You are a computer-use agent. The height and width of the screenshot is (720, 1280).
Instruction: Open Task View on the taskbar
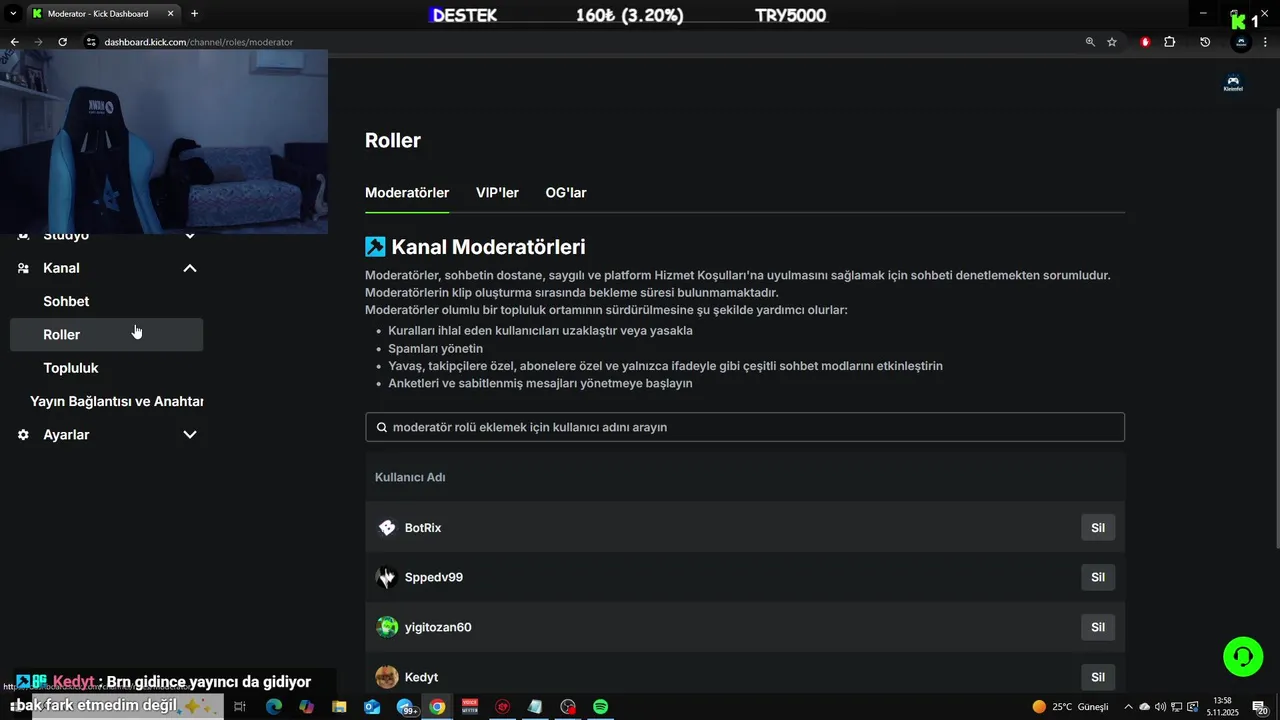pos(240,706)
